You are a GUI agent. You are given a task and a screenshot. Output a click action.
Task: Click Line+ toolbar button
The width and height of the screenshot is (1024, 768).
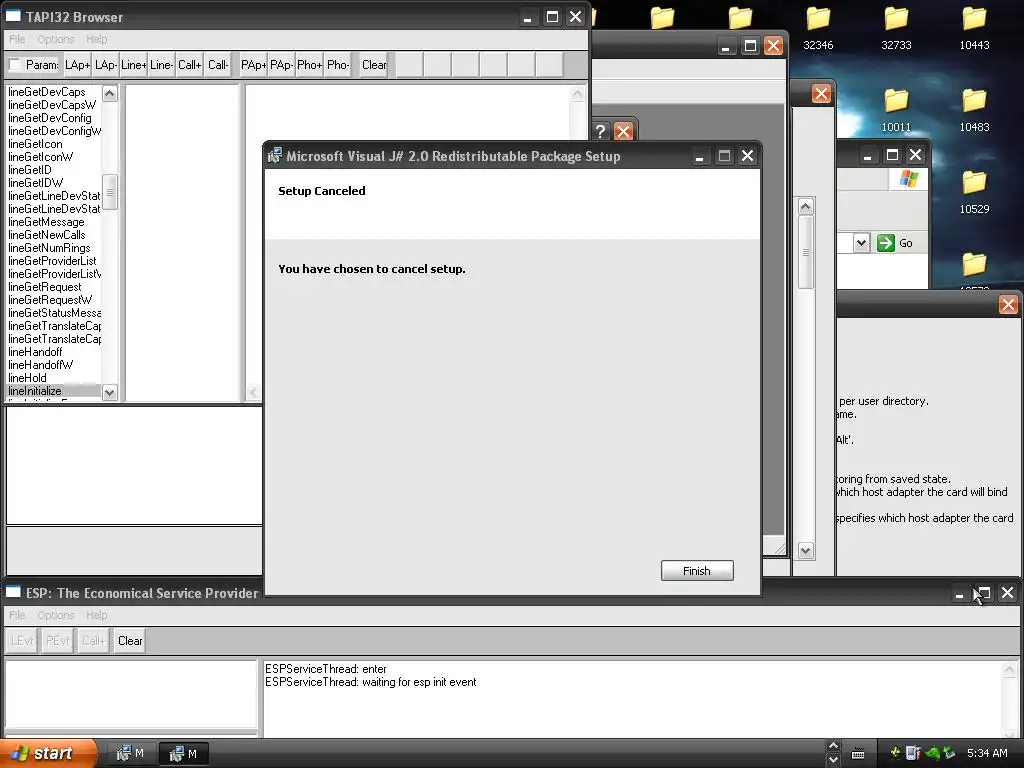133,65
